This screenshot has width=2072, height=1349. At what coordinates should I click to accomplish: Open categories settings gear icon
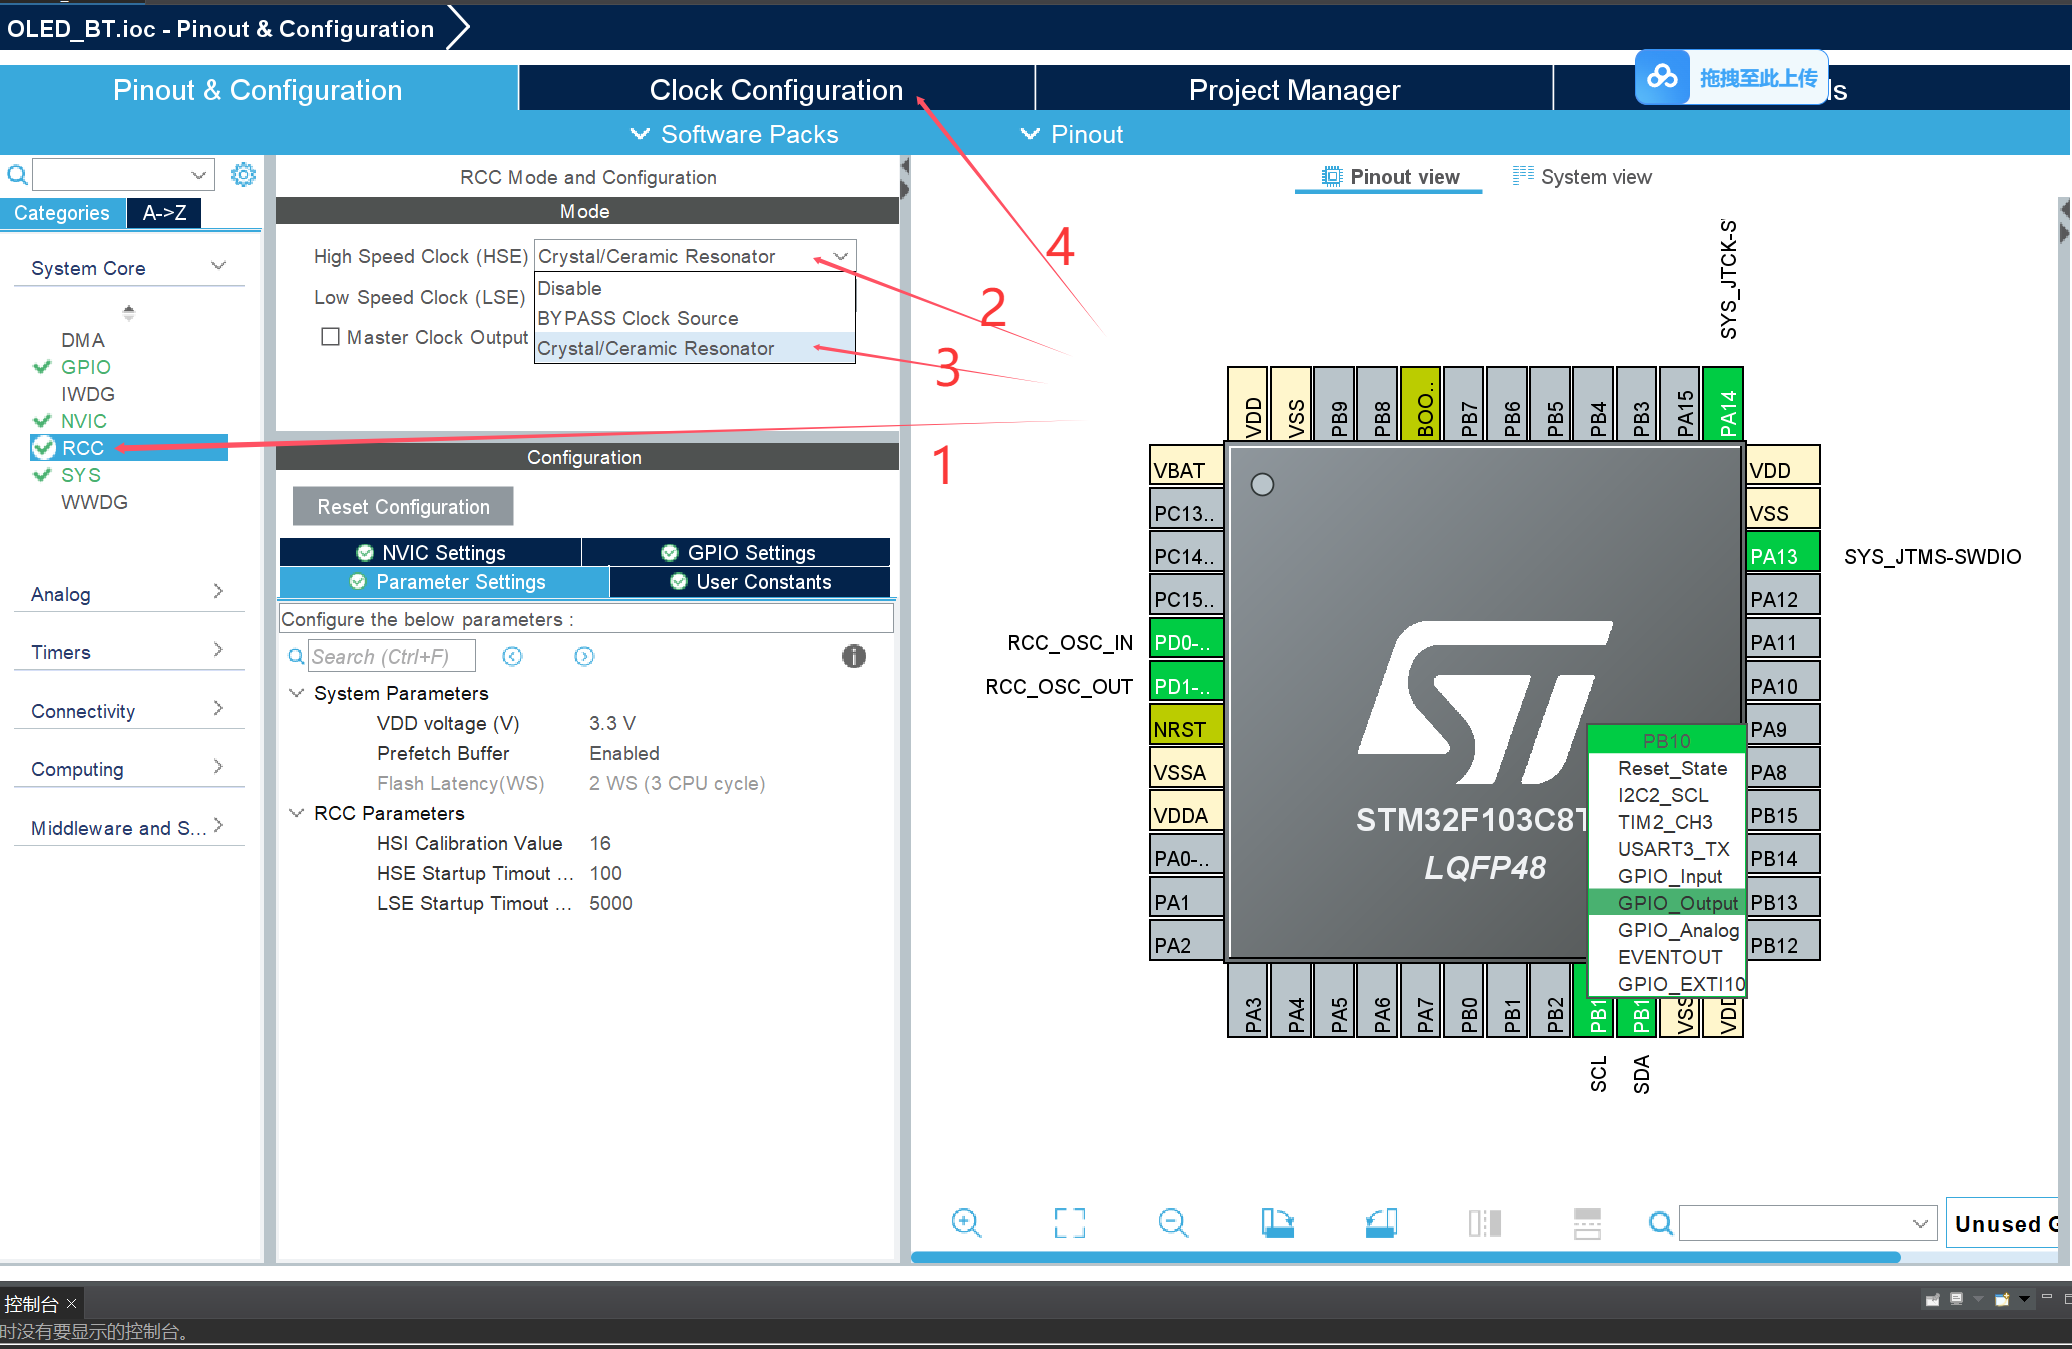pyautogui.click(x=243, y=175)
